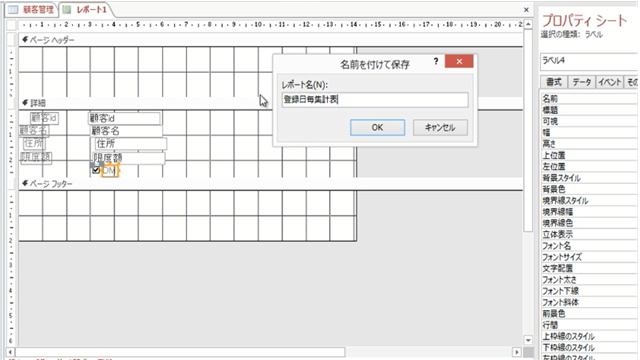Switch to the 書式 property tab
The width and height of the screenshot is (640, 360).
tap(554, 82)
